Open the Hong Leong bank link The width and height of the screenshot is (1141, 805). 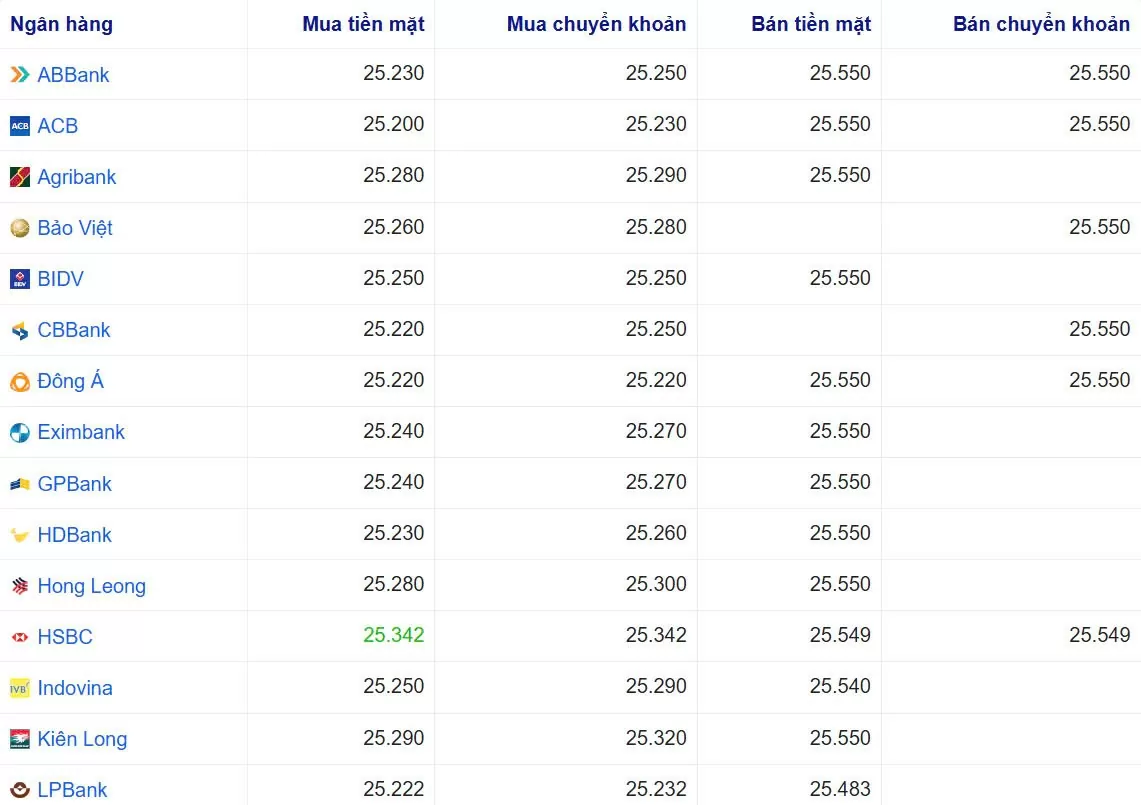click(92, 586)
